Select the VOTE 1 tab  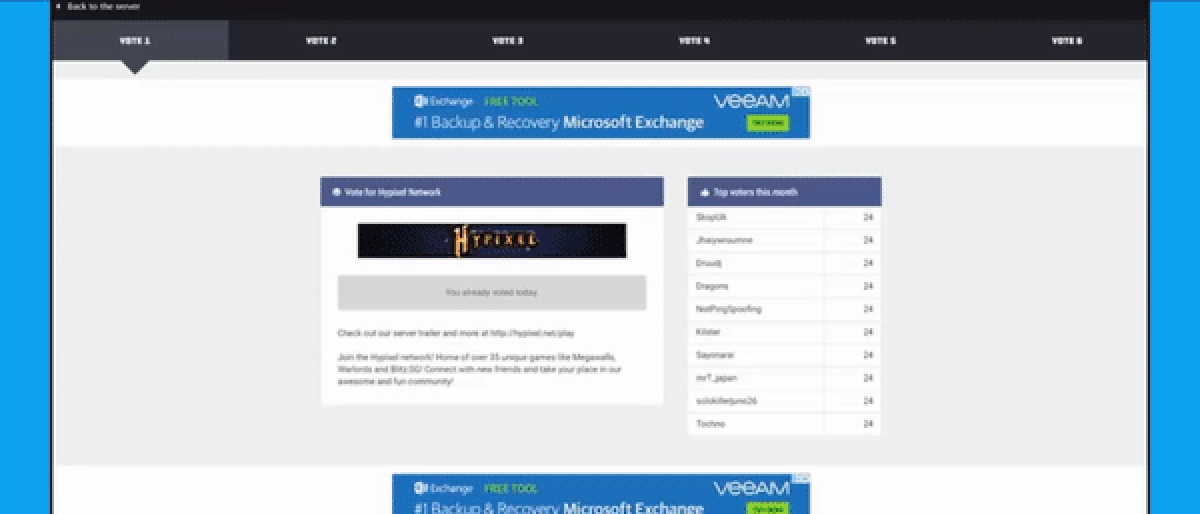click(140, 41)
